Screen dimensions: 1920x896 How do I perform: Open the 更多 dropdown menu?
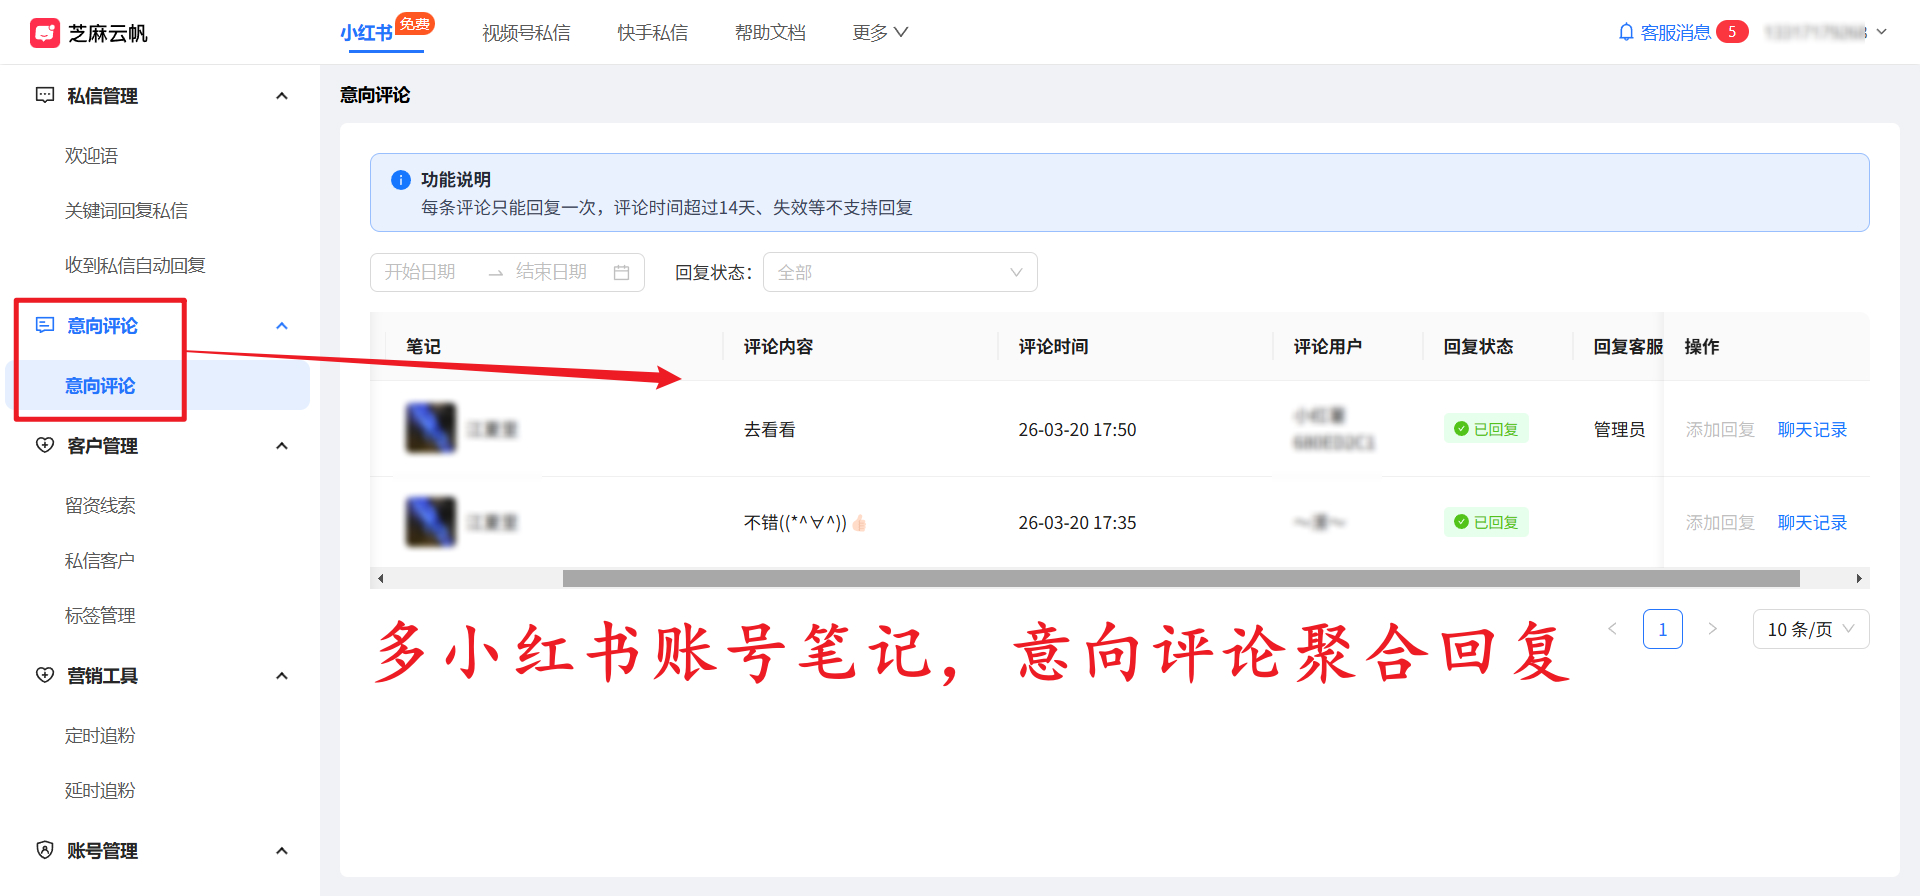(x=880, y=33)
